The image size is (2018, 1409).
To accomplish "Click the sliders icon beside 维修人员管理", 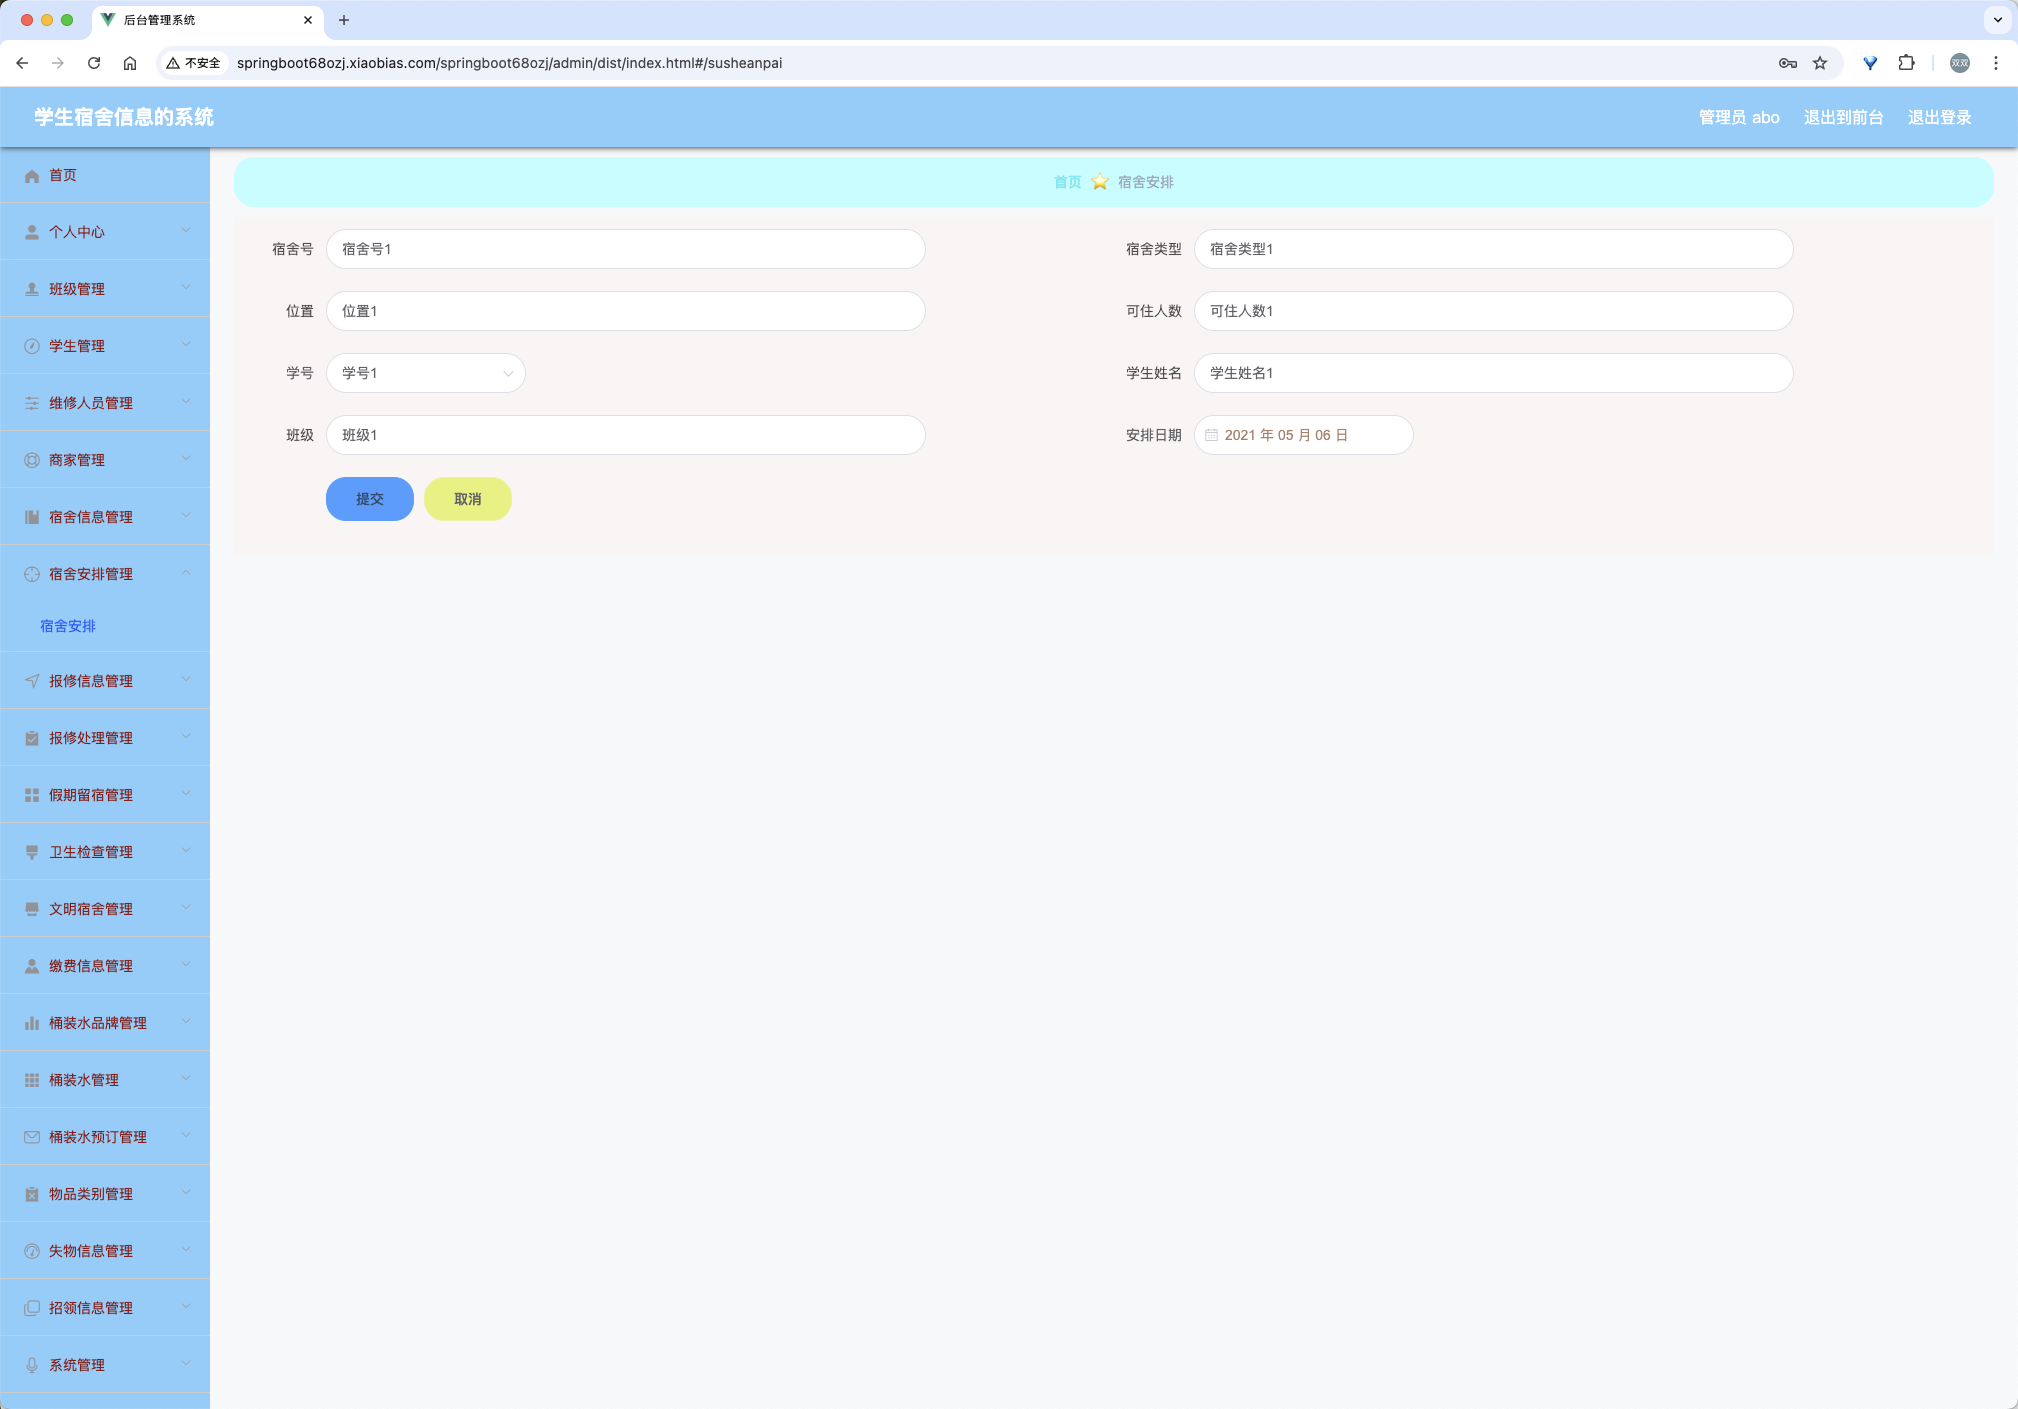I will pos(32,404).
